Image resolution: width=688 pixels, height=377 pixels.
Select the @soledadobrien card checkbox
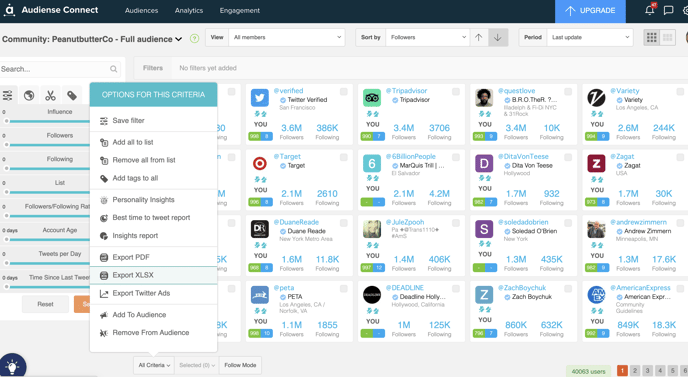click(568, 223)
